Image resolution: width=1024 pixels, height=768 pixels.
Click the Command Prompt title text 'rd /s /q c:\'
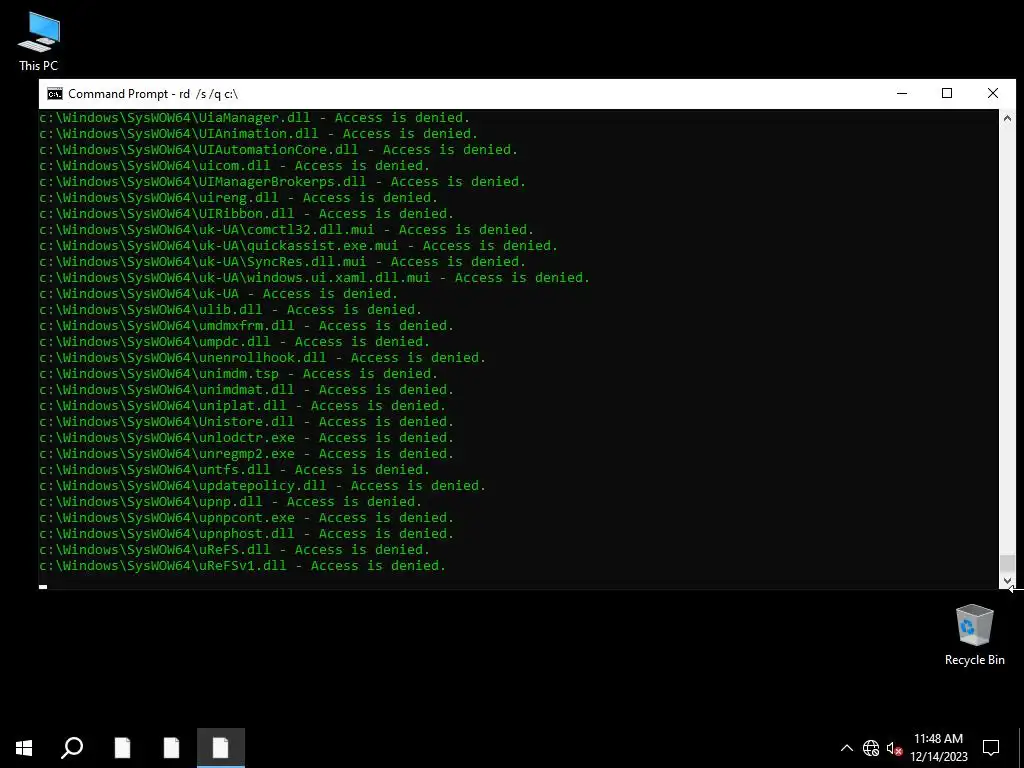[208, 94]
